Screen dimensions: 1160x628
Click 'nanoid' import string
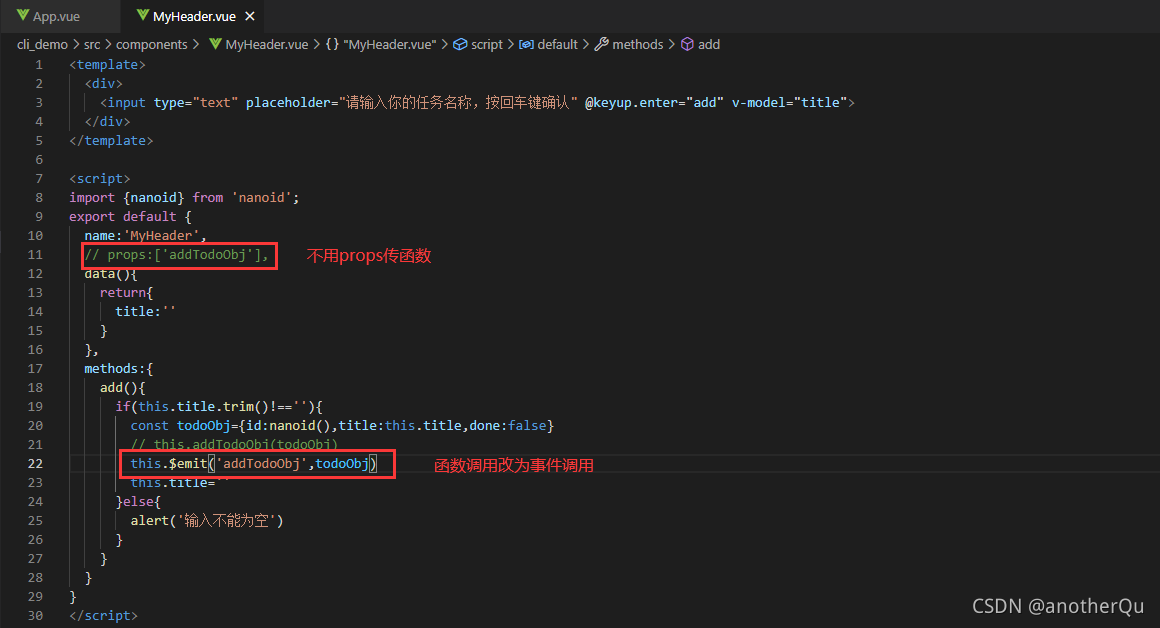pyautogui.click(x=262, y=197)
